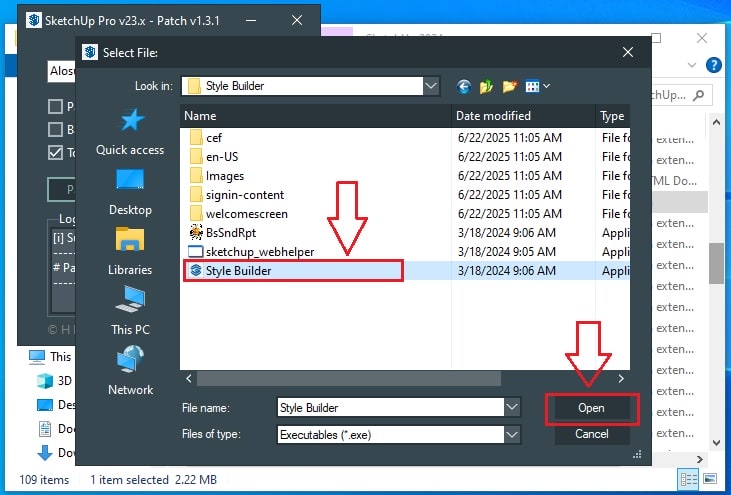Expand the Look in folder dropdown
731x495 pixels.
tap(431, 86)
